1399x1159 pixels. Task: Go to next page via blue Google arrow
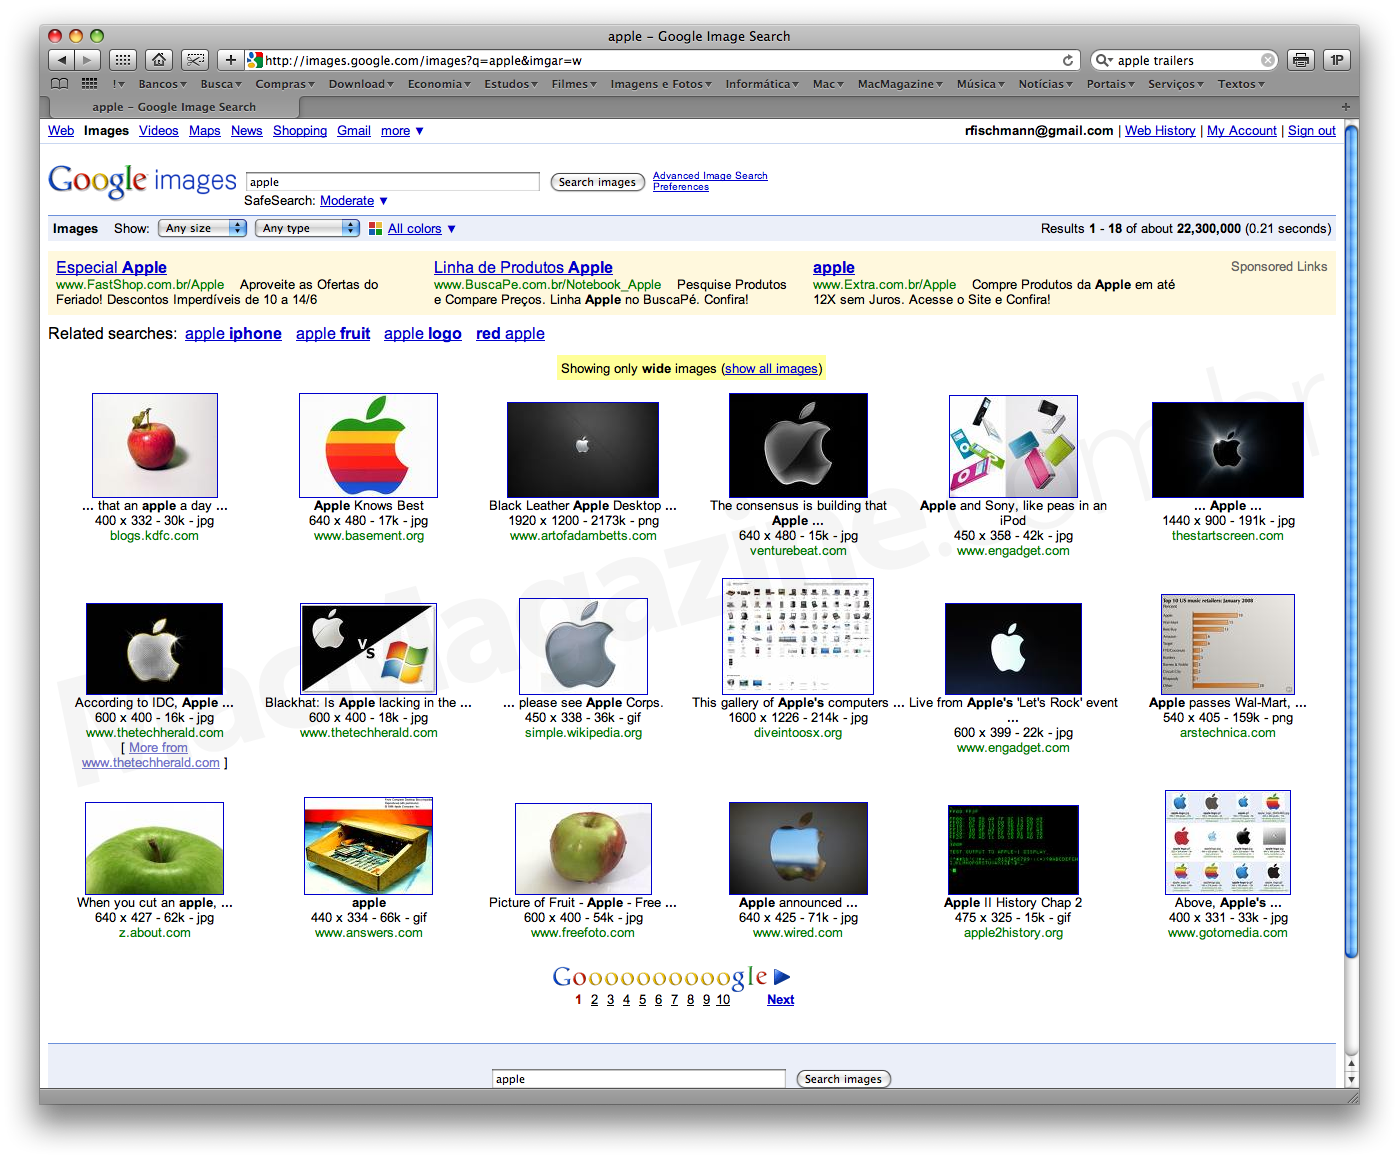click(x=782, y=977)
